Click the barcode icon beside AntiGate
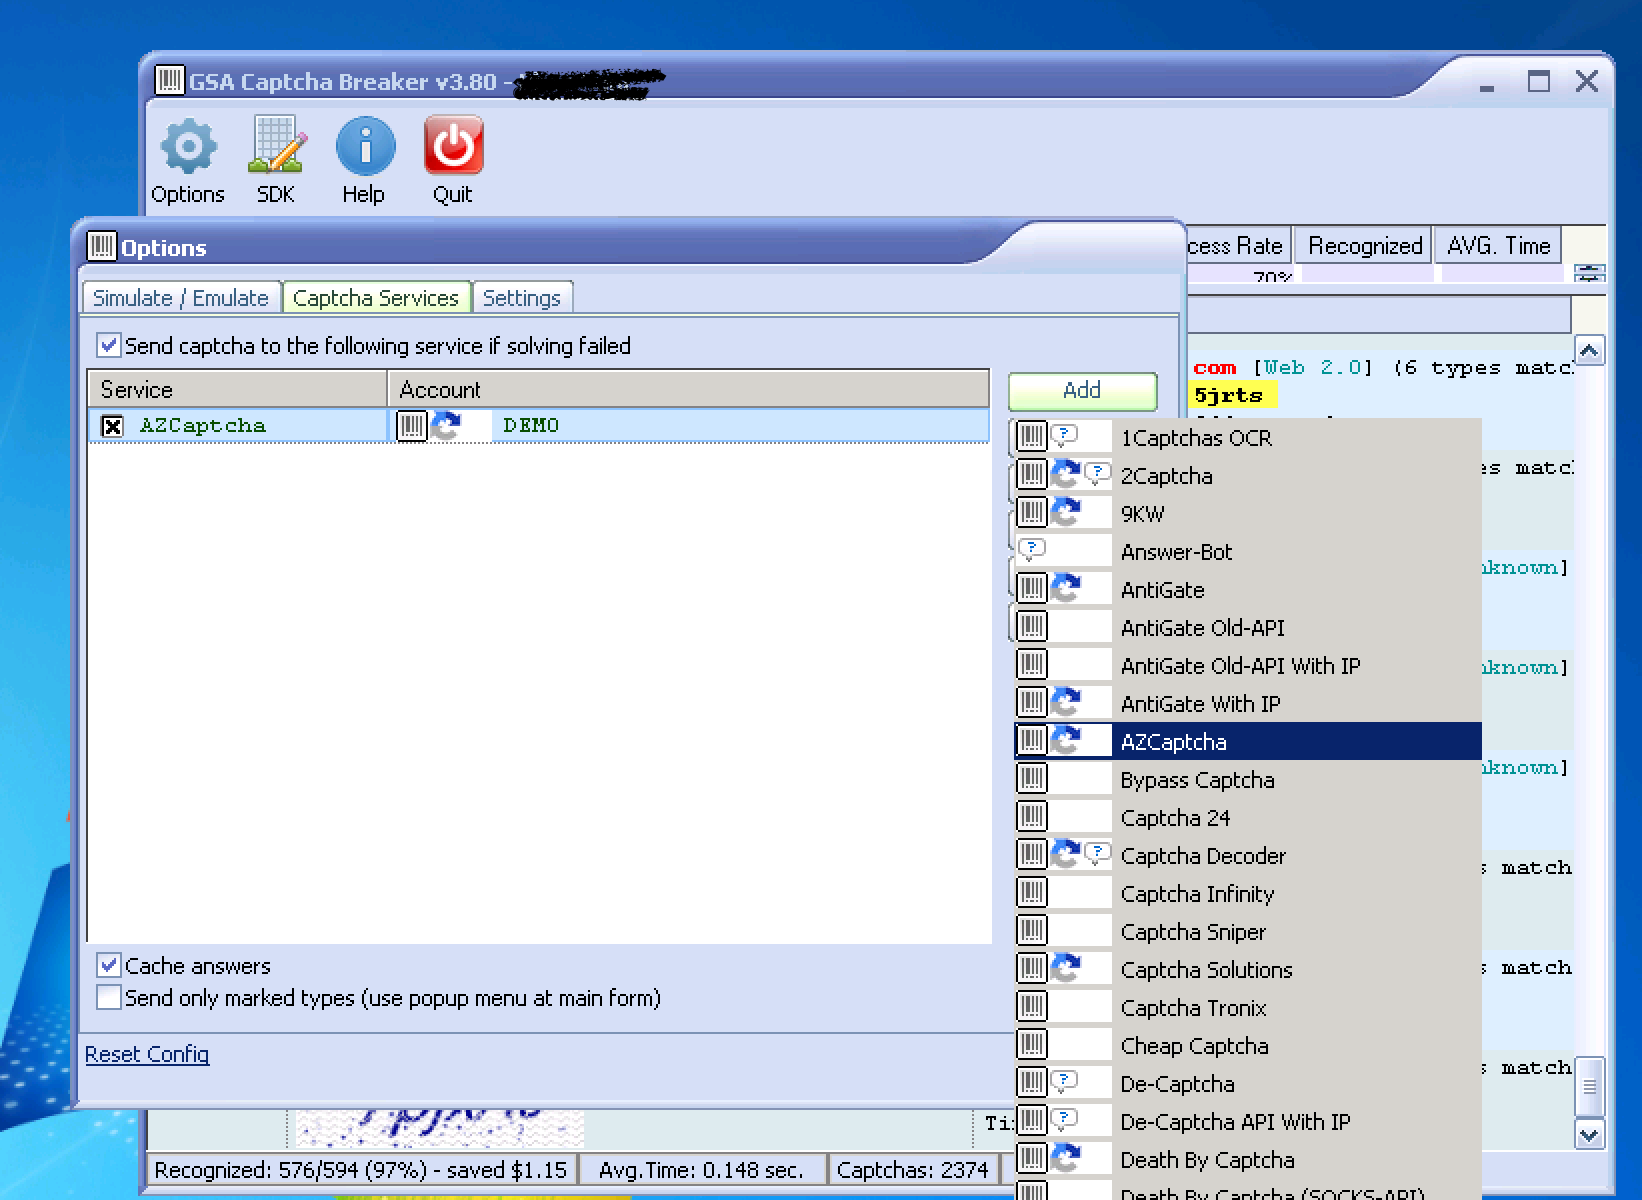1642x1200 pixels. (x=1031, y=588)
